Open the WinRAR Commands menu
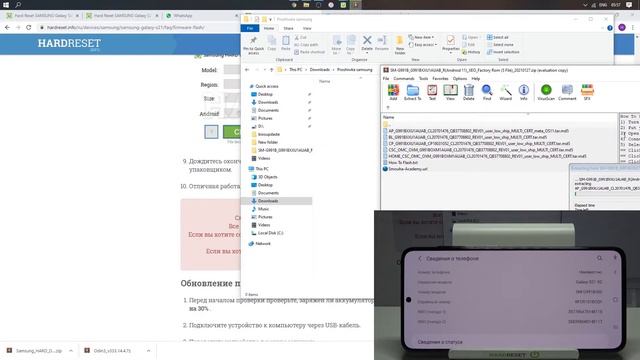The image size is (640, 360). [x=404, y=78]
